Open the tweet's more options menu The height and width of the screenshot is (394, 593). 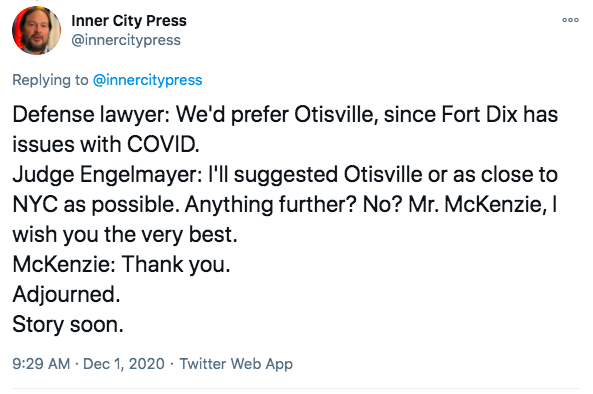pyautogui.click(x=570, y=20)
